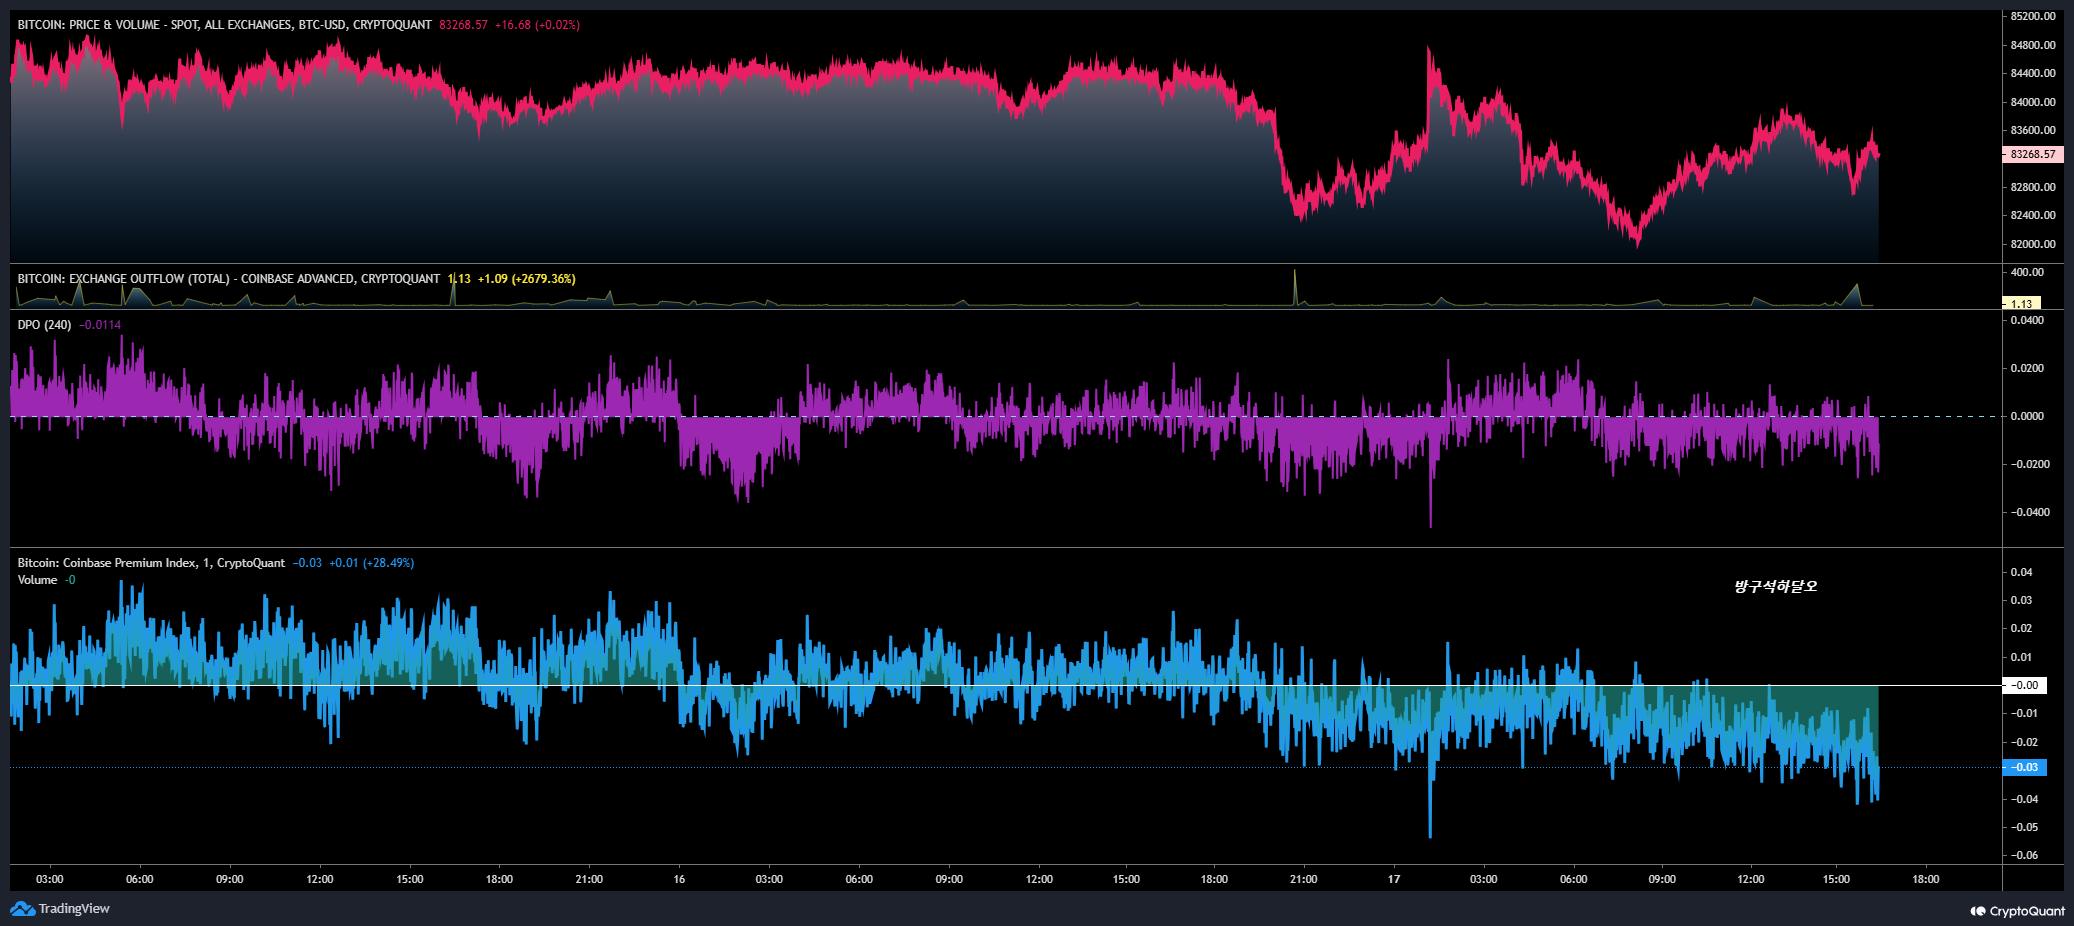Click the Volume indicator label
The height and width of the screenshot is (926, 2074).
click(x=37, y=580)
